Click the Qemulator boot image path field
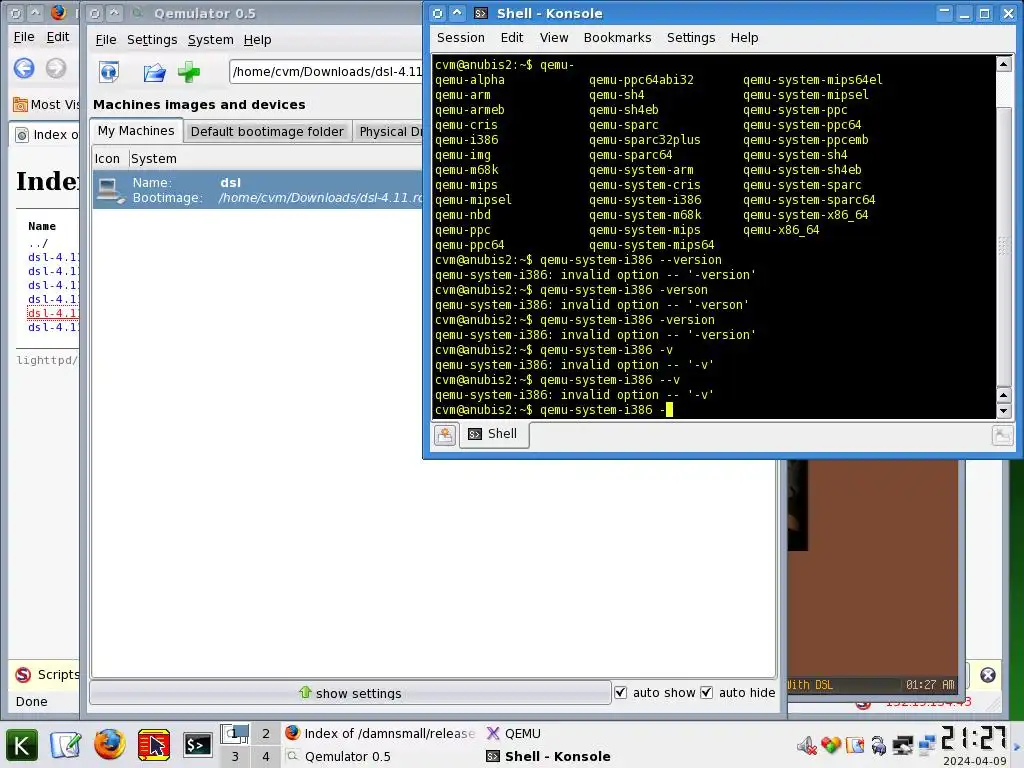The height and width of the screenshot is (768, 1024). point(327,72)
